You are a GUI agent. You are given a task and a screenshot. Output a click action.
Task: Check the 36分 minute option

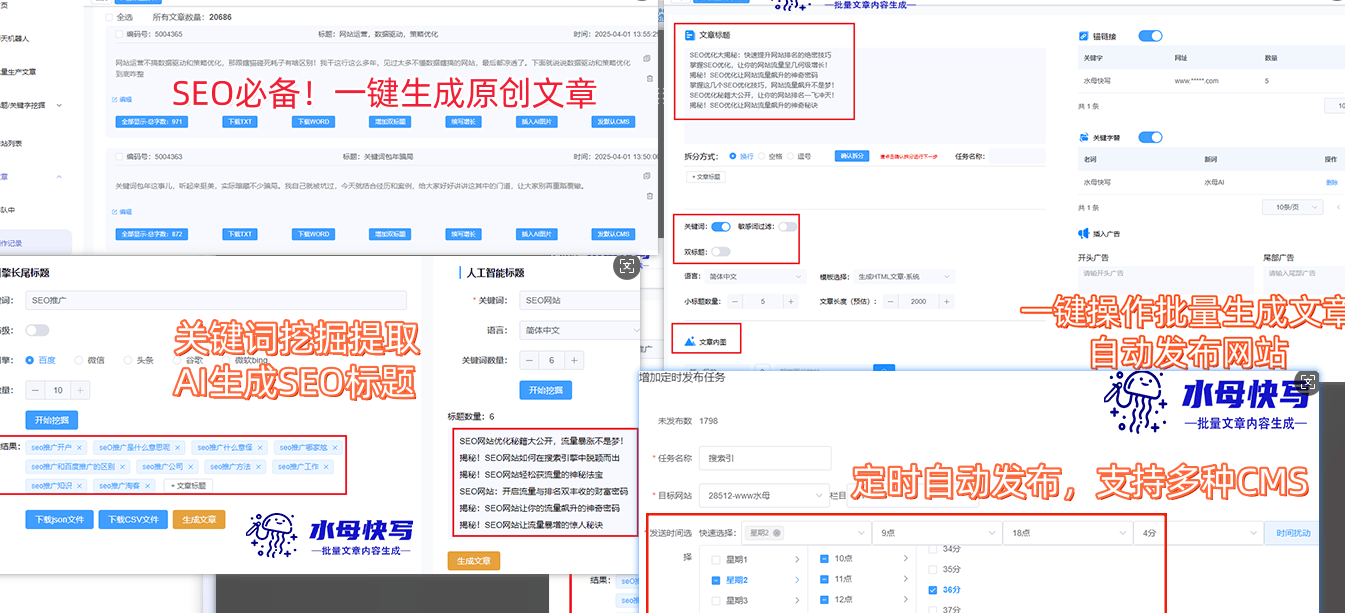(934, 590)
